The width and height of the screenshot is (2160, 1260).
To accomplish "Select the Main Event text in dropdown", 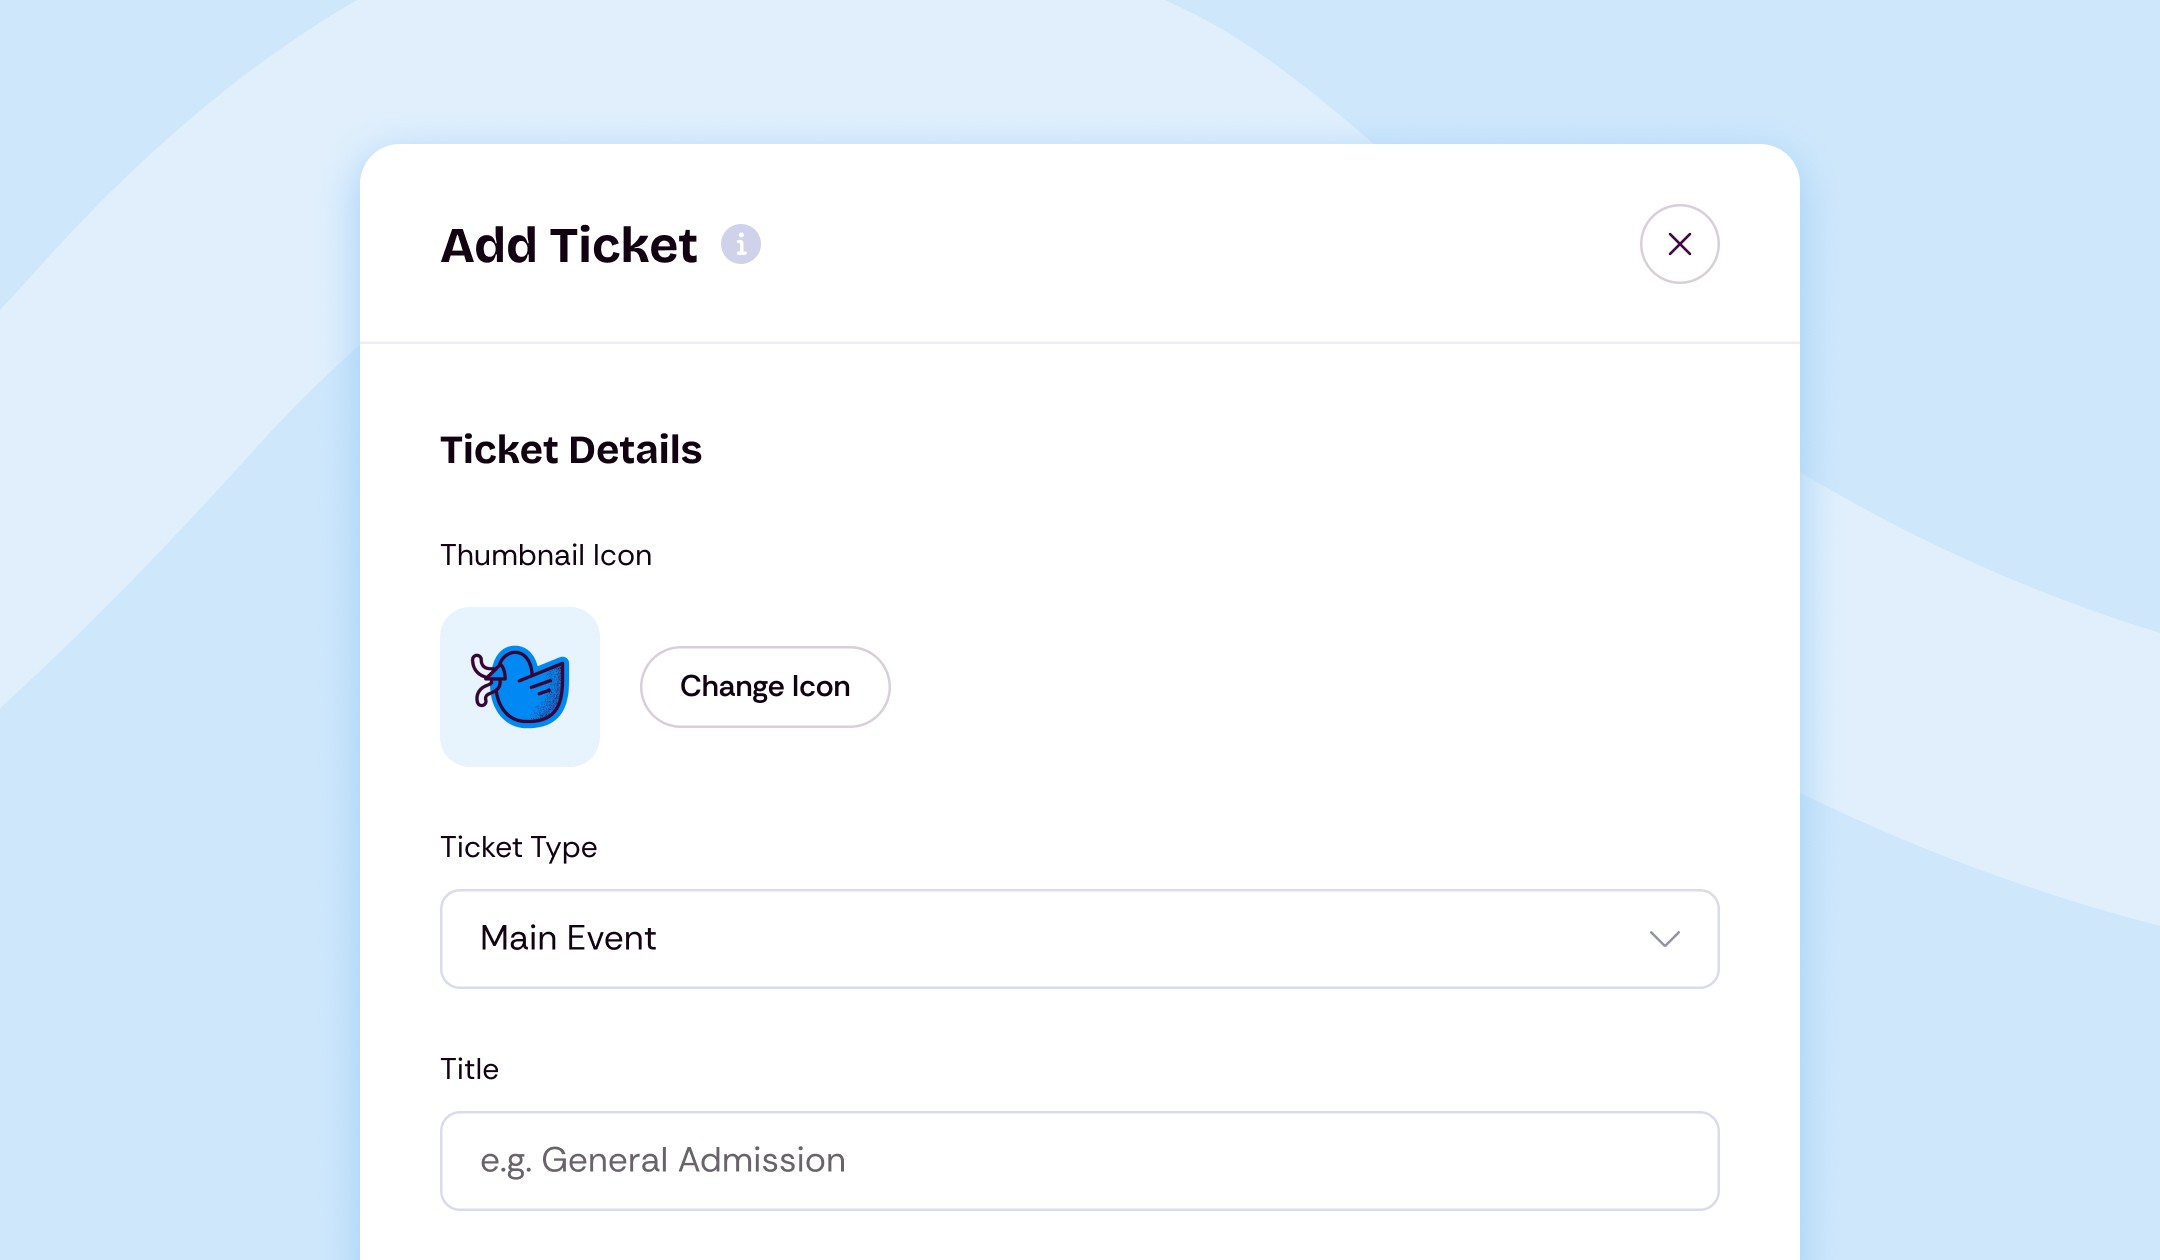I will [568, 938].
